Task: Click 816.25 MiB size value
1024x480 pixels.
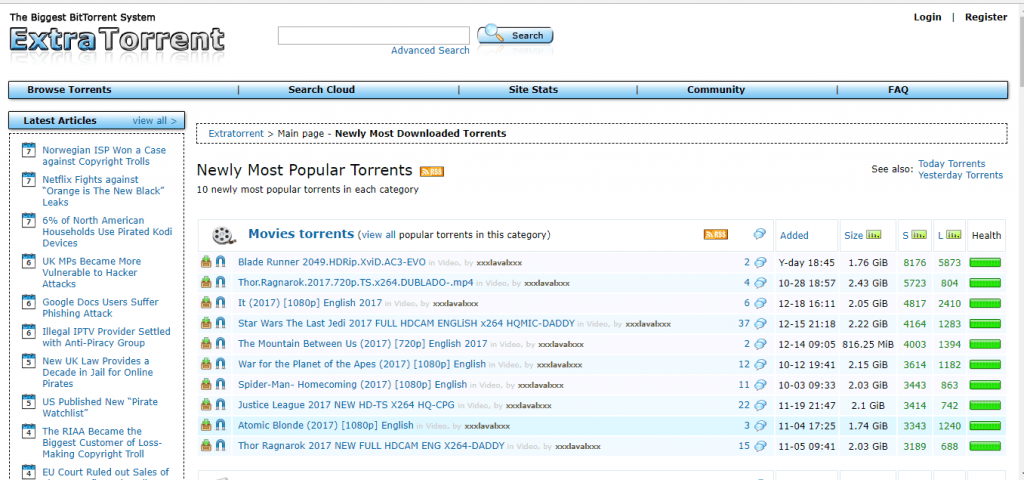Action: (866, 344)
